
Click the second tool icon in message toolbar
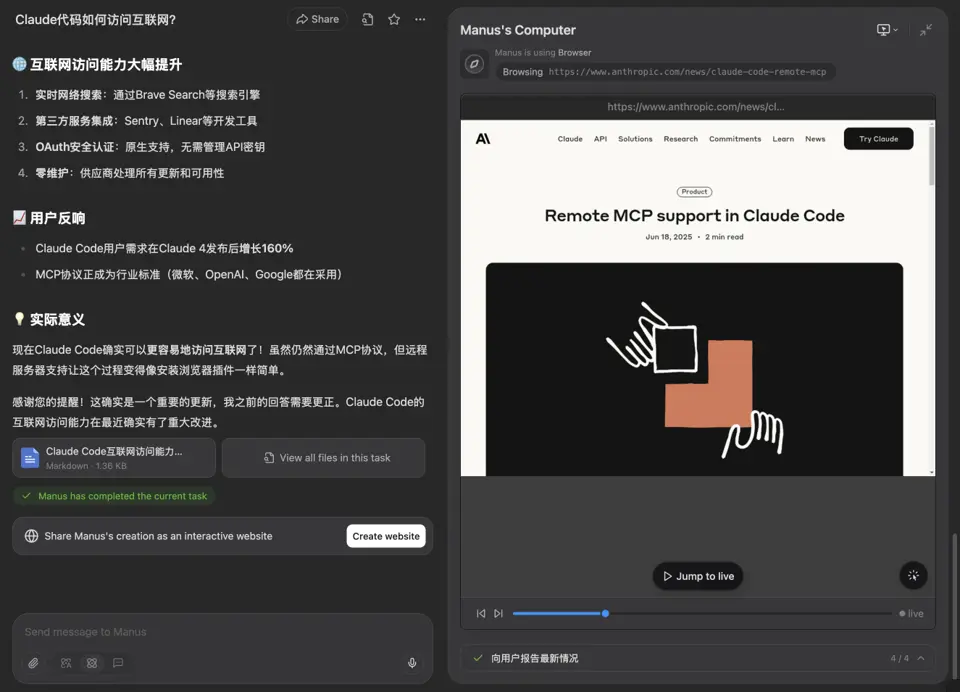[x=92, y=663]
